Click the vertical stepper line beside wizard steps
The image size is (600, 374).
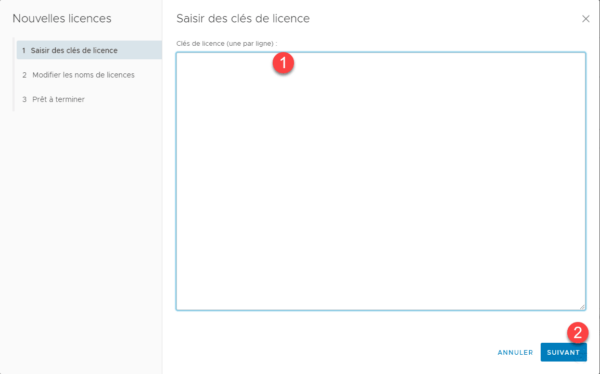tap(14, 74)
